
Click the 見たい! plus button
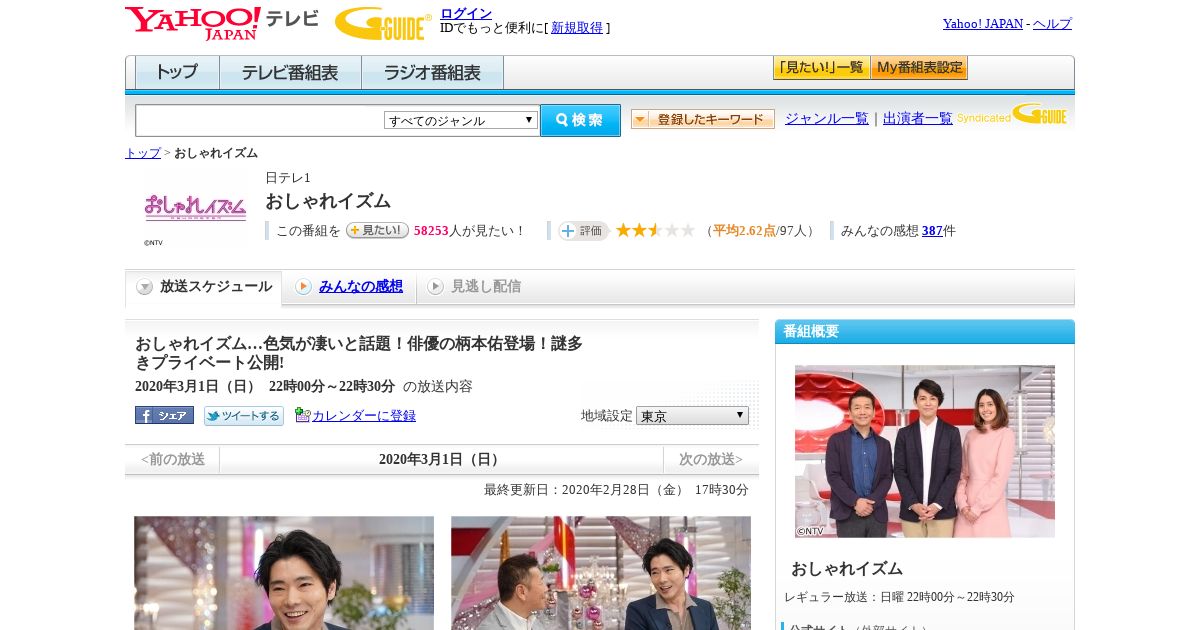(377, 230)
